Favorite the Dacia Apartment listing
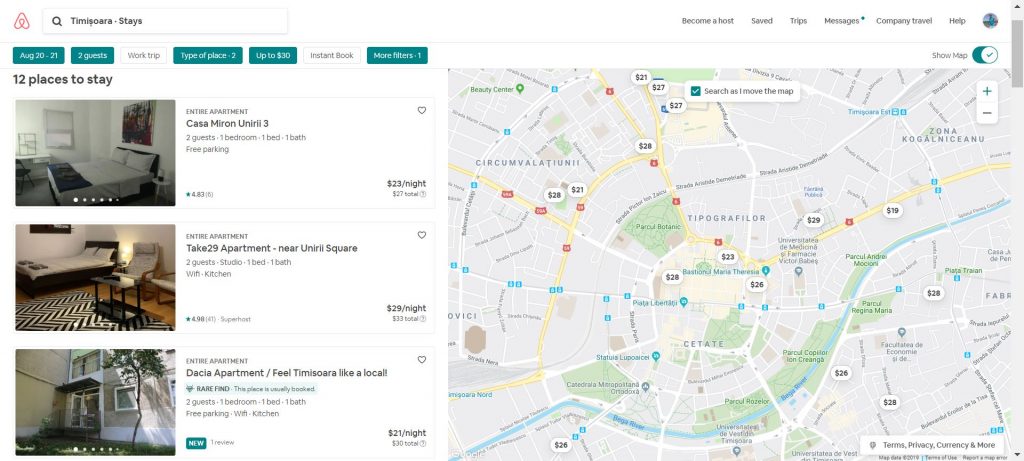Viewport: 1024px width, 461px height. (422, 360)
